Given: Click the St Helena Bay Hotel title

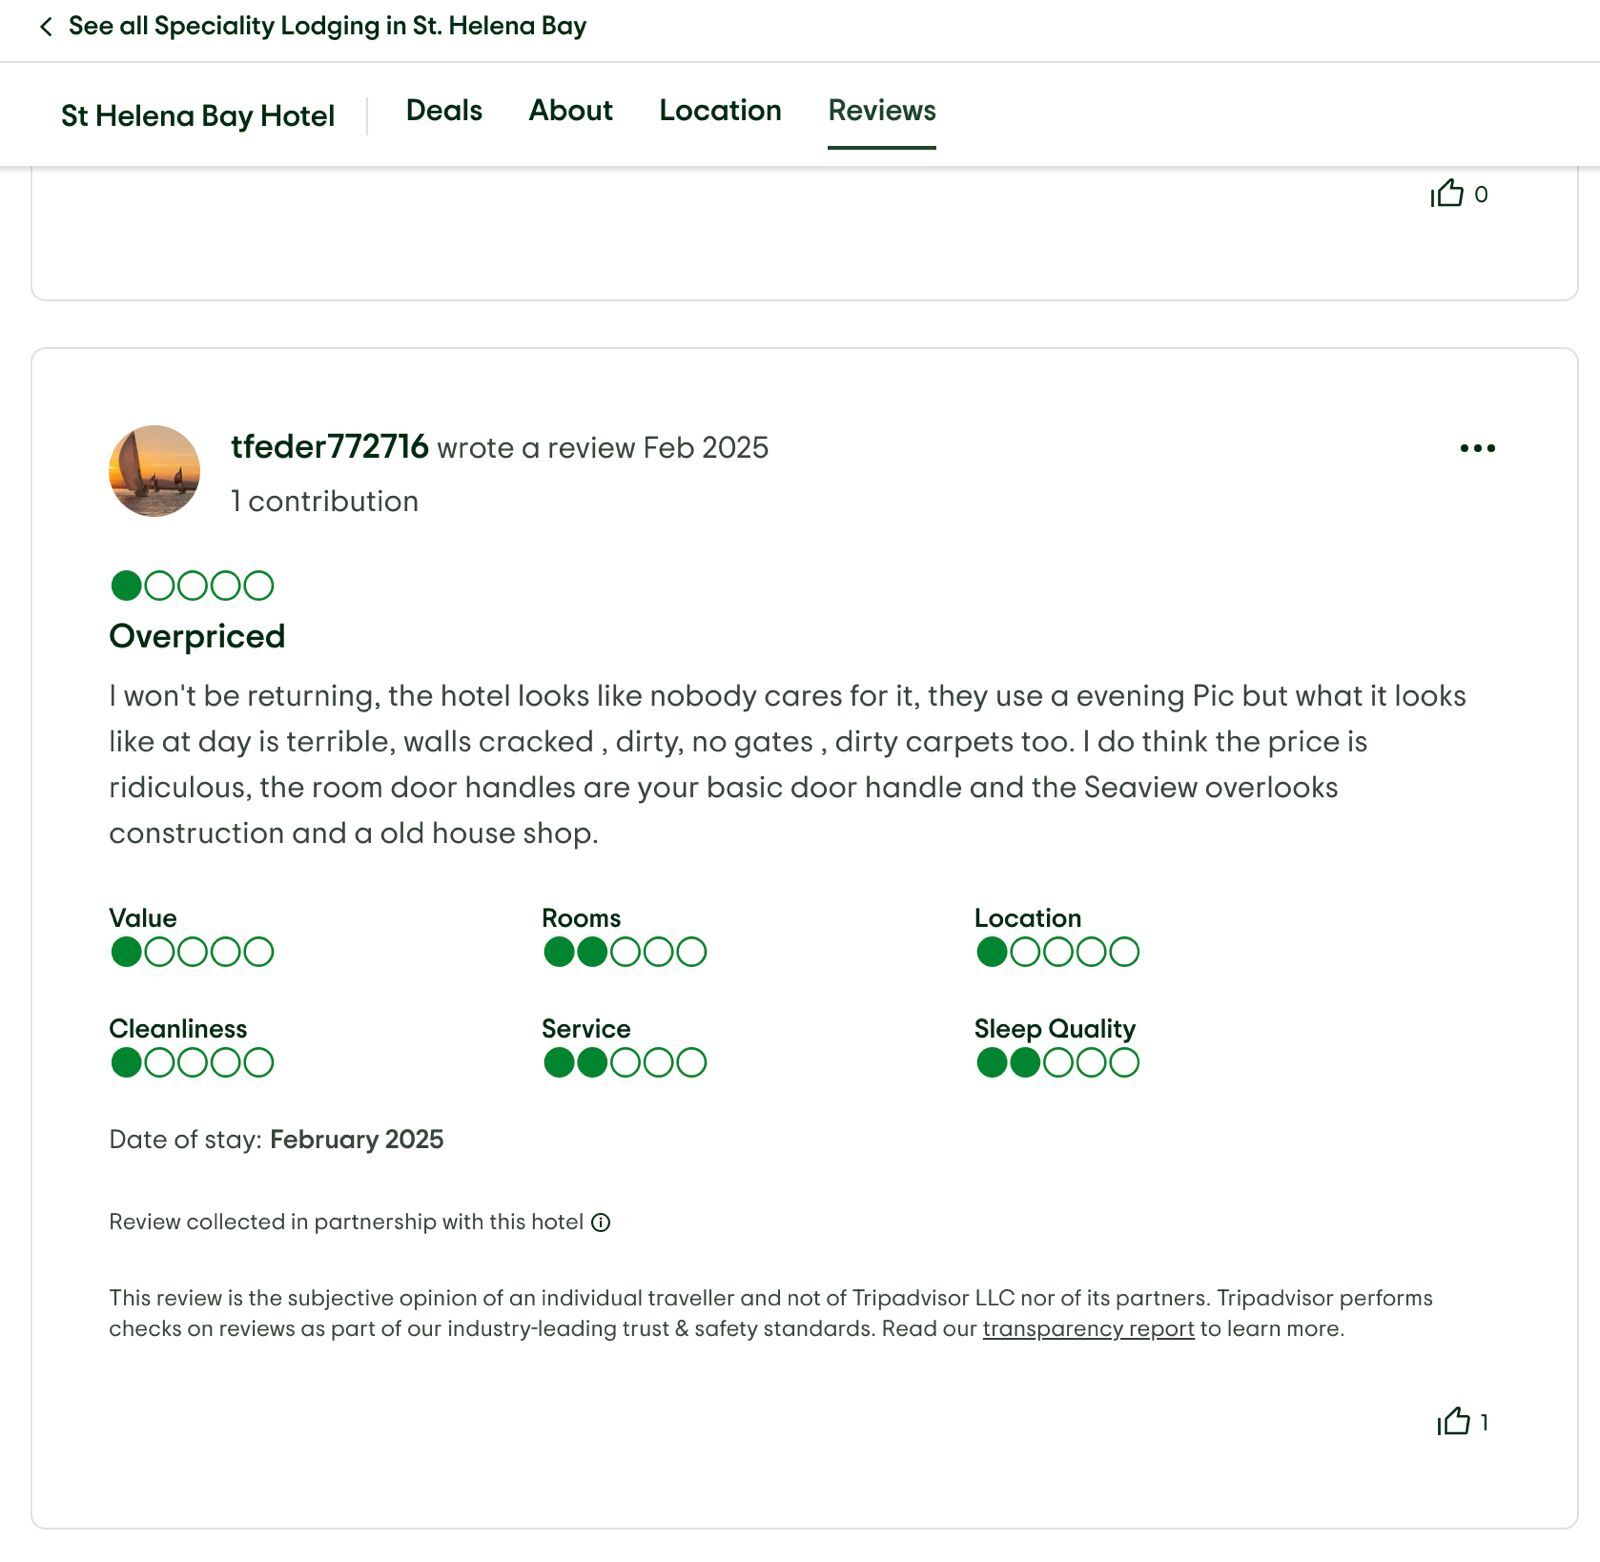Looking at the screenshot, I should (x=198, y=116).
